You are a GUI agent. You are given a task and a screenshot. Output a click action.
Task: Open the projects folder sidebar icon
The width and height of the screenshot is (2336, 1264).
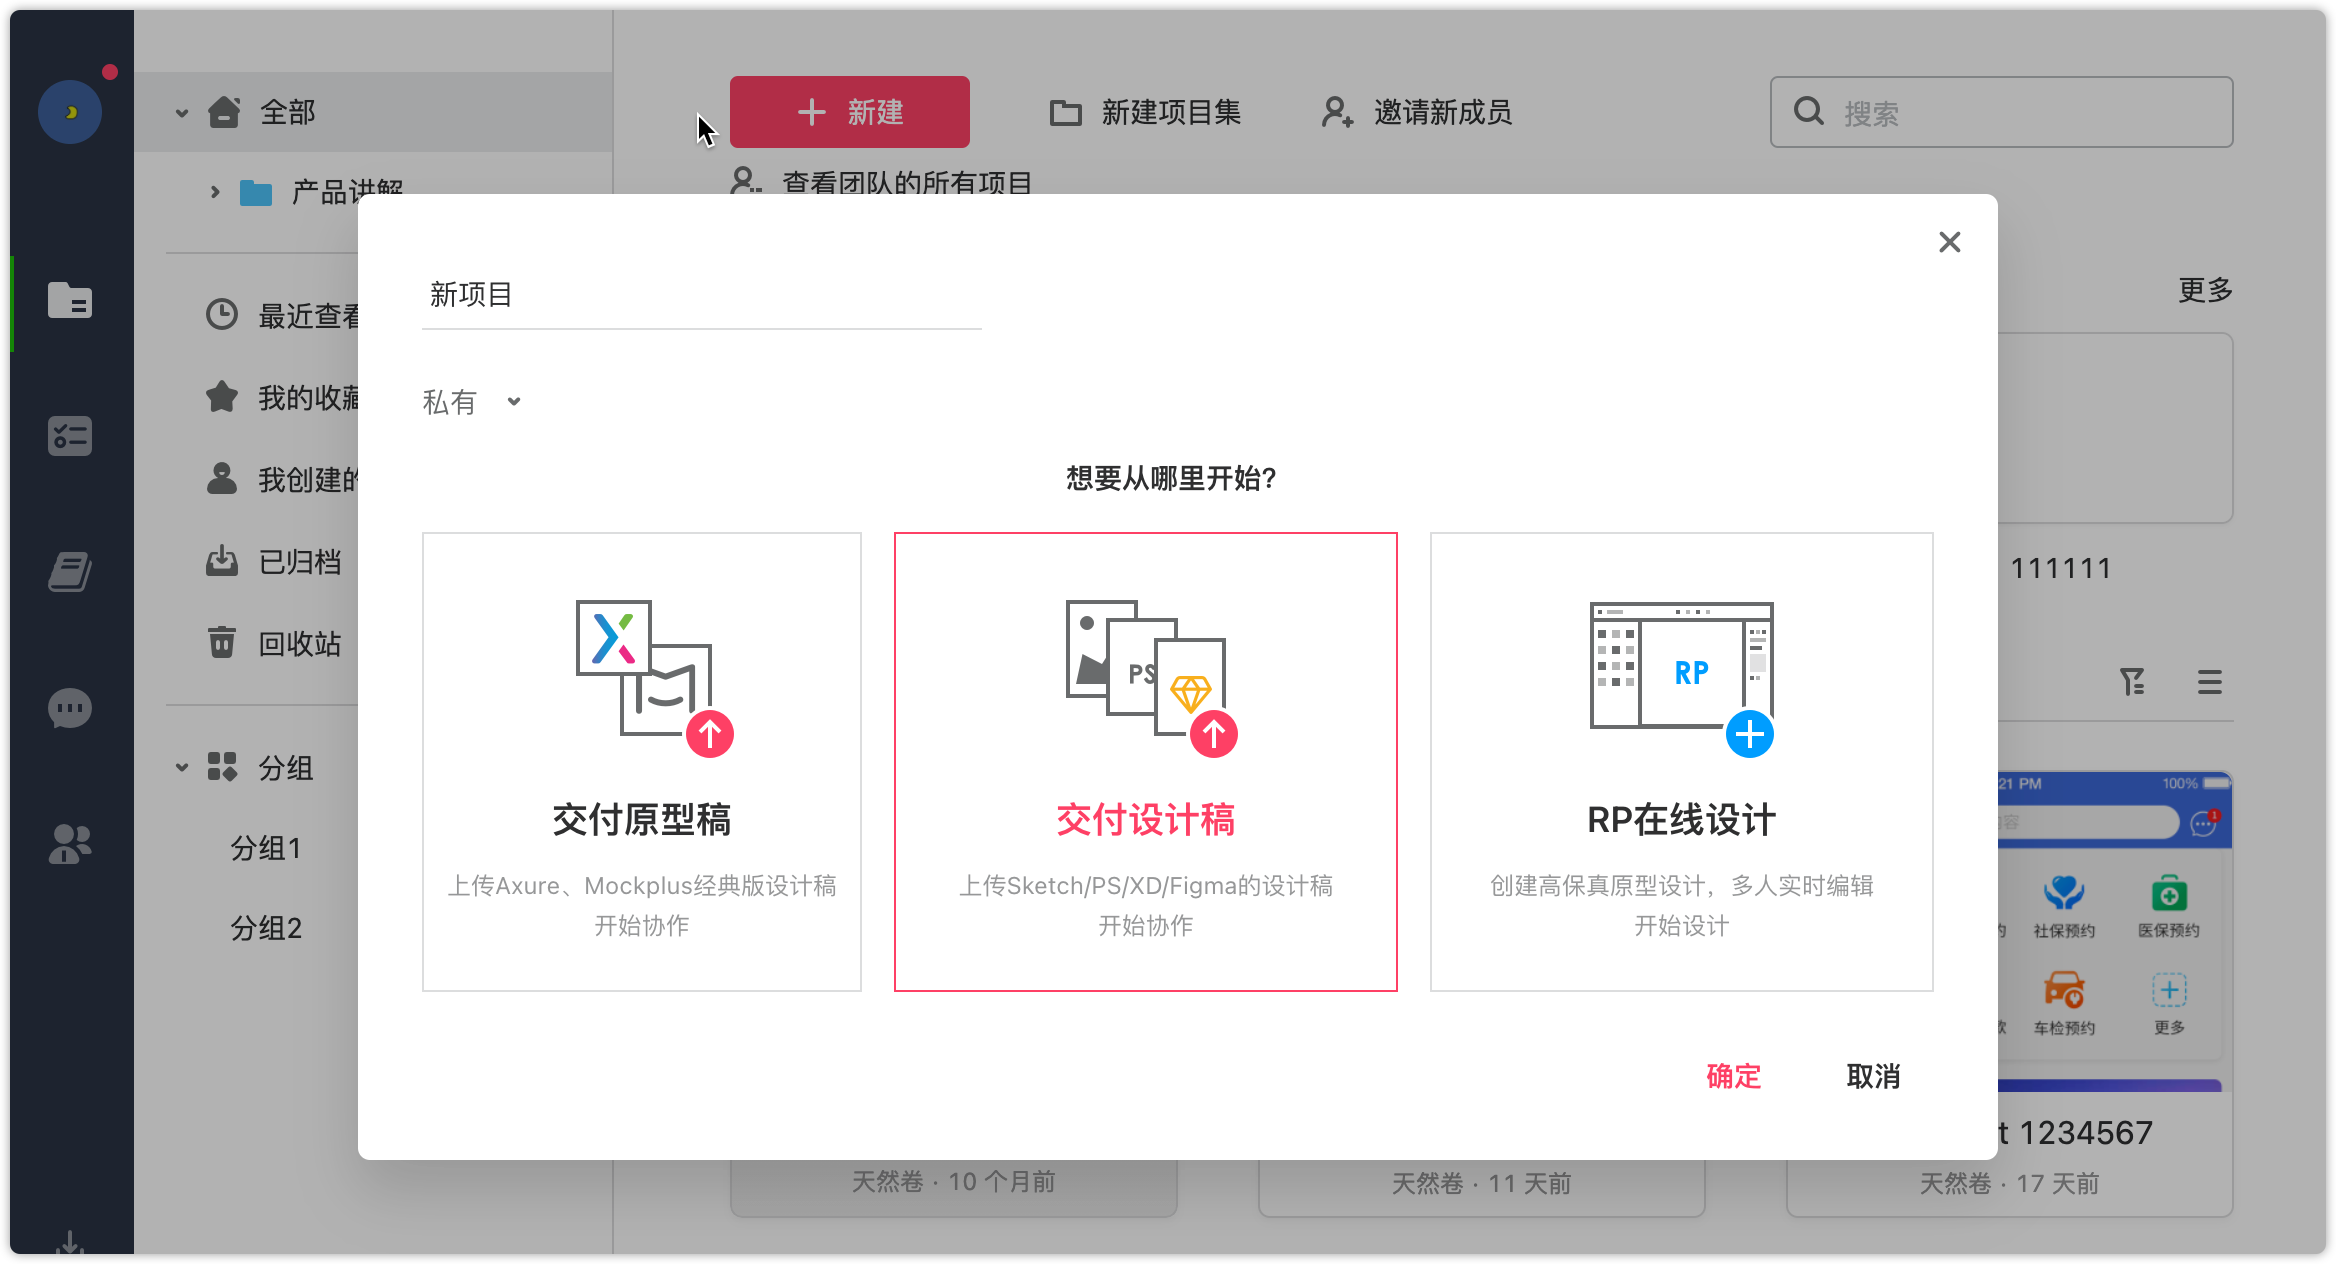tap(70, 300)
